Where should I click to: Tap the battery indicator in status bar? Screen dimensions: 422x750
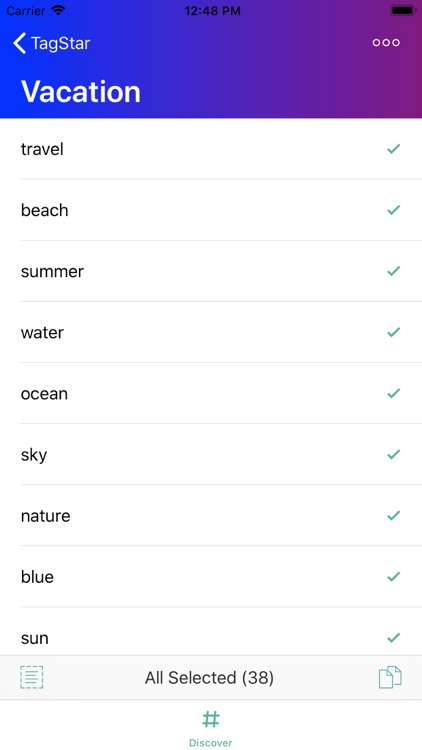coord(403,11)
